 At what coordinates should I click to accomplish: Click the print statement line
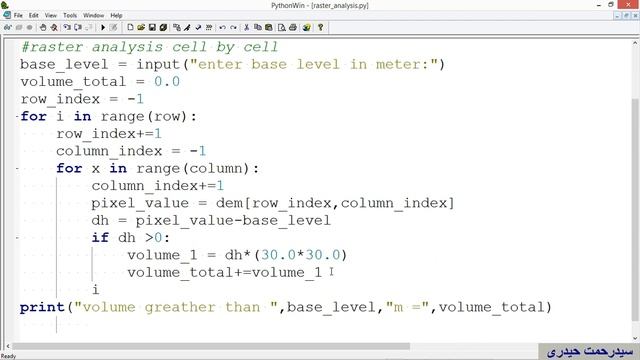[286, 307]
